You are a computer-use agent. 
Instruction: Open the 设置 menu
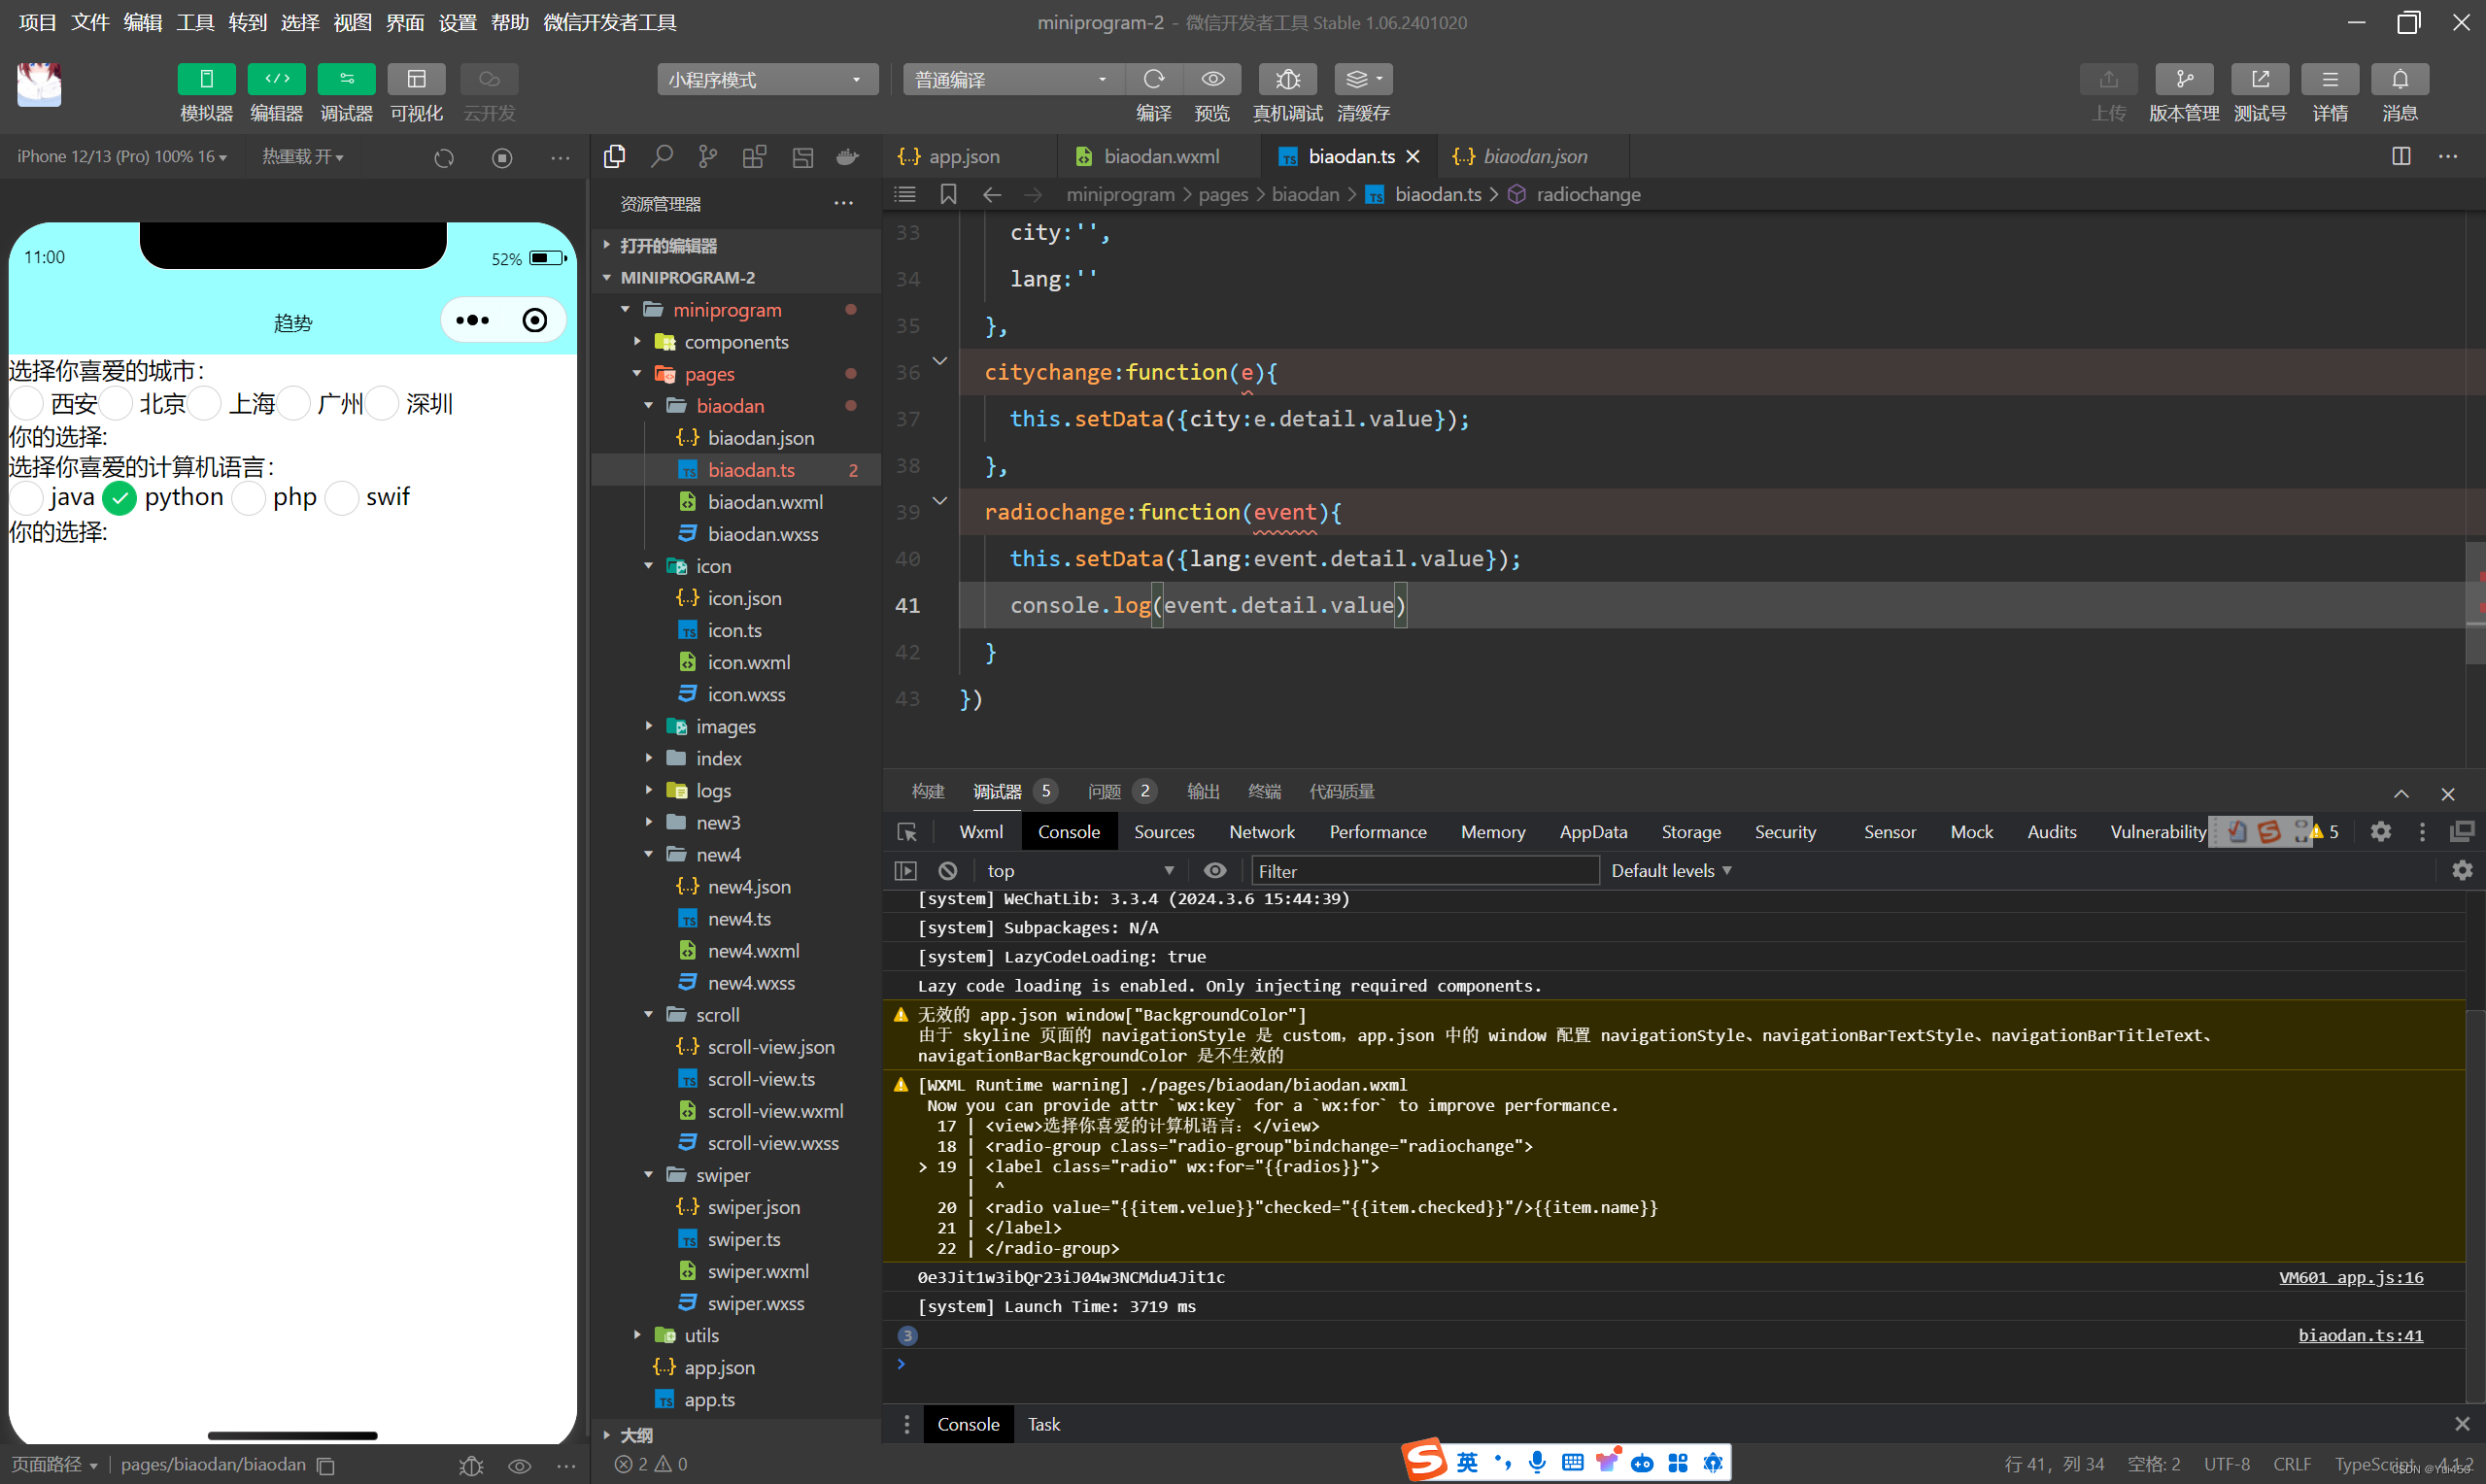(x=457, y=22)
